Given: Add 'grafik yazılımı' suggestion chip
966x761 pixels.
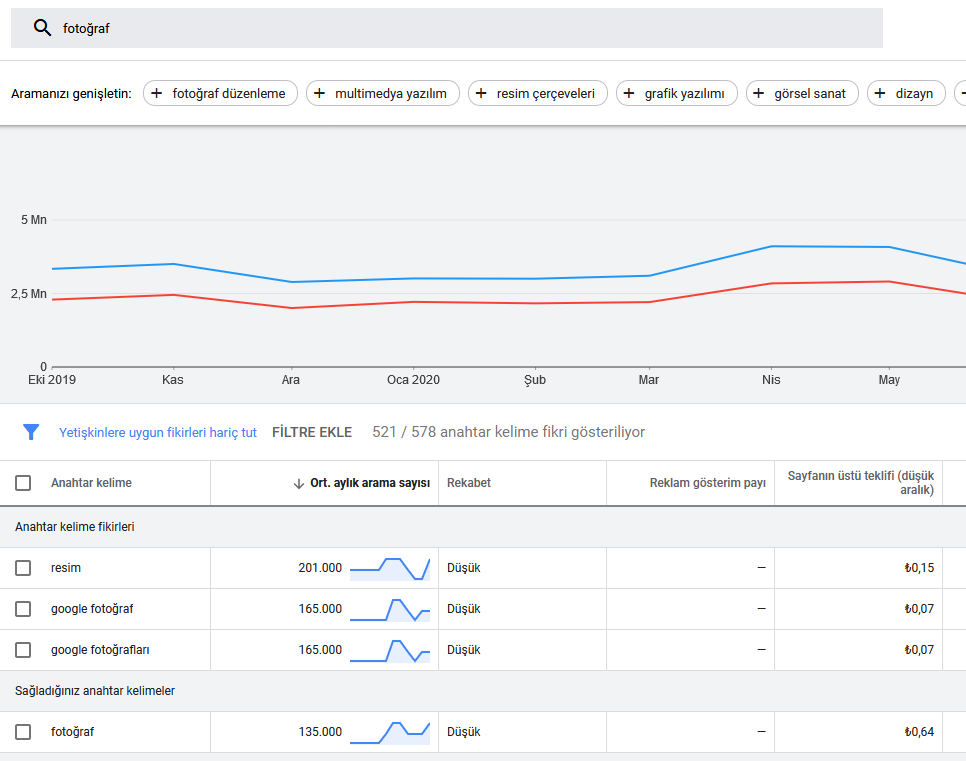Looking at the screenshot, I should point(676,93).
